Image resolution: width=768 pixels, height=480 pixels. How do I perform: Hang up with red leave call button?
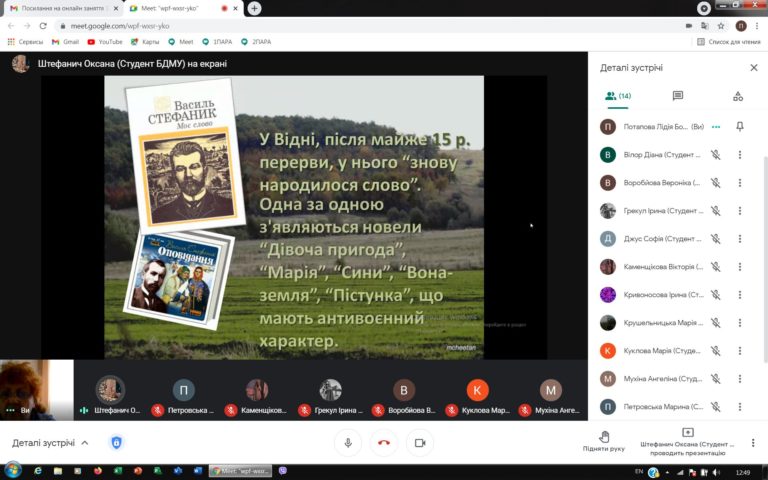[x=384, y=443]
